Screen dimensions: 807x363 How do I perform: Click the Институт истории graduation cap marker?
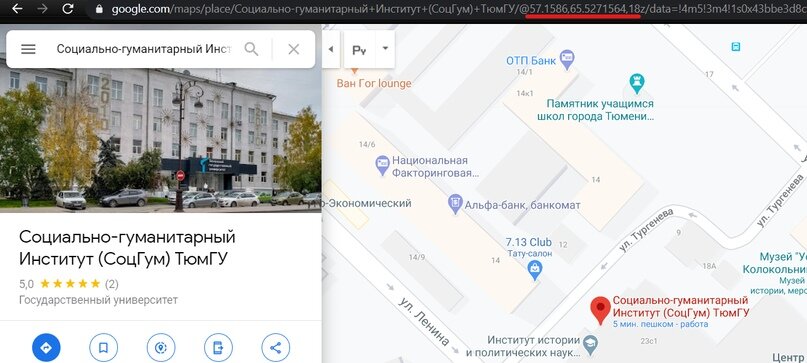click(591, 345)
